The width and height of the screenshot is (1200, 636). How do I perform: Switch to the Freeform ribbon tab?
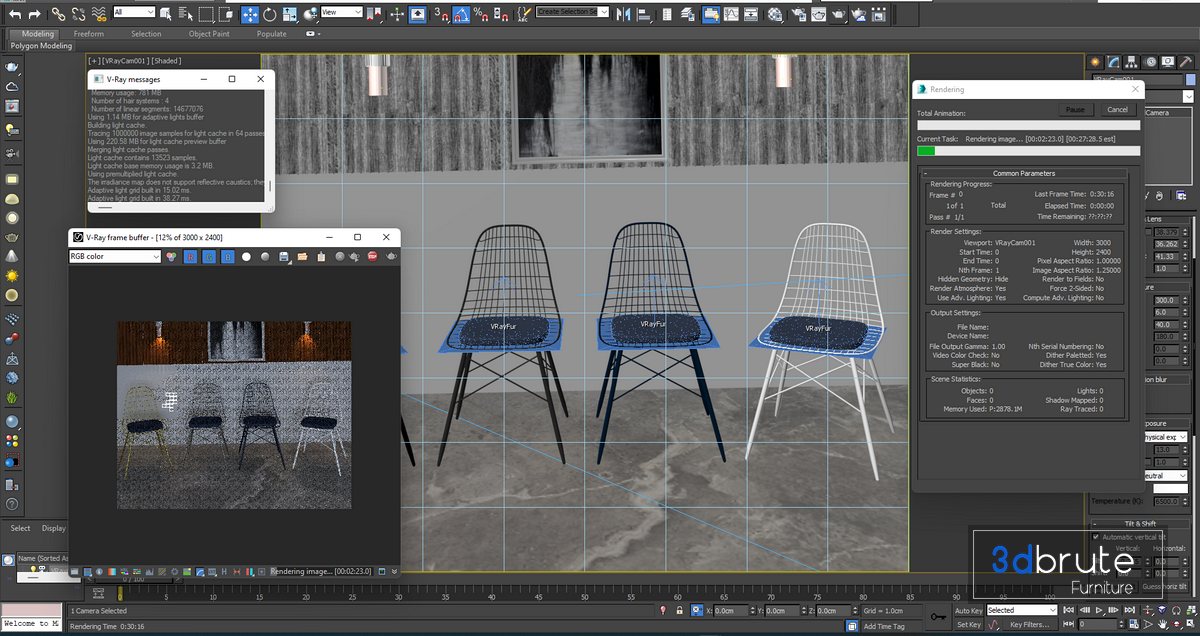88,33
